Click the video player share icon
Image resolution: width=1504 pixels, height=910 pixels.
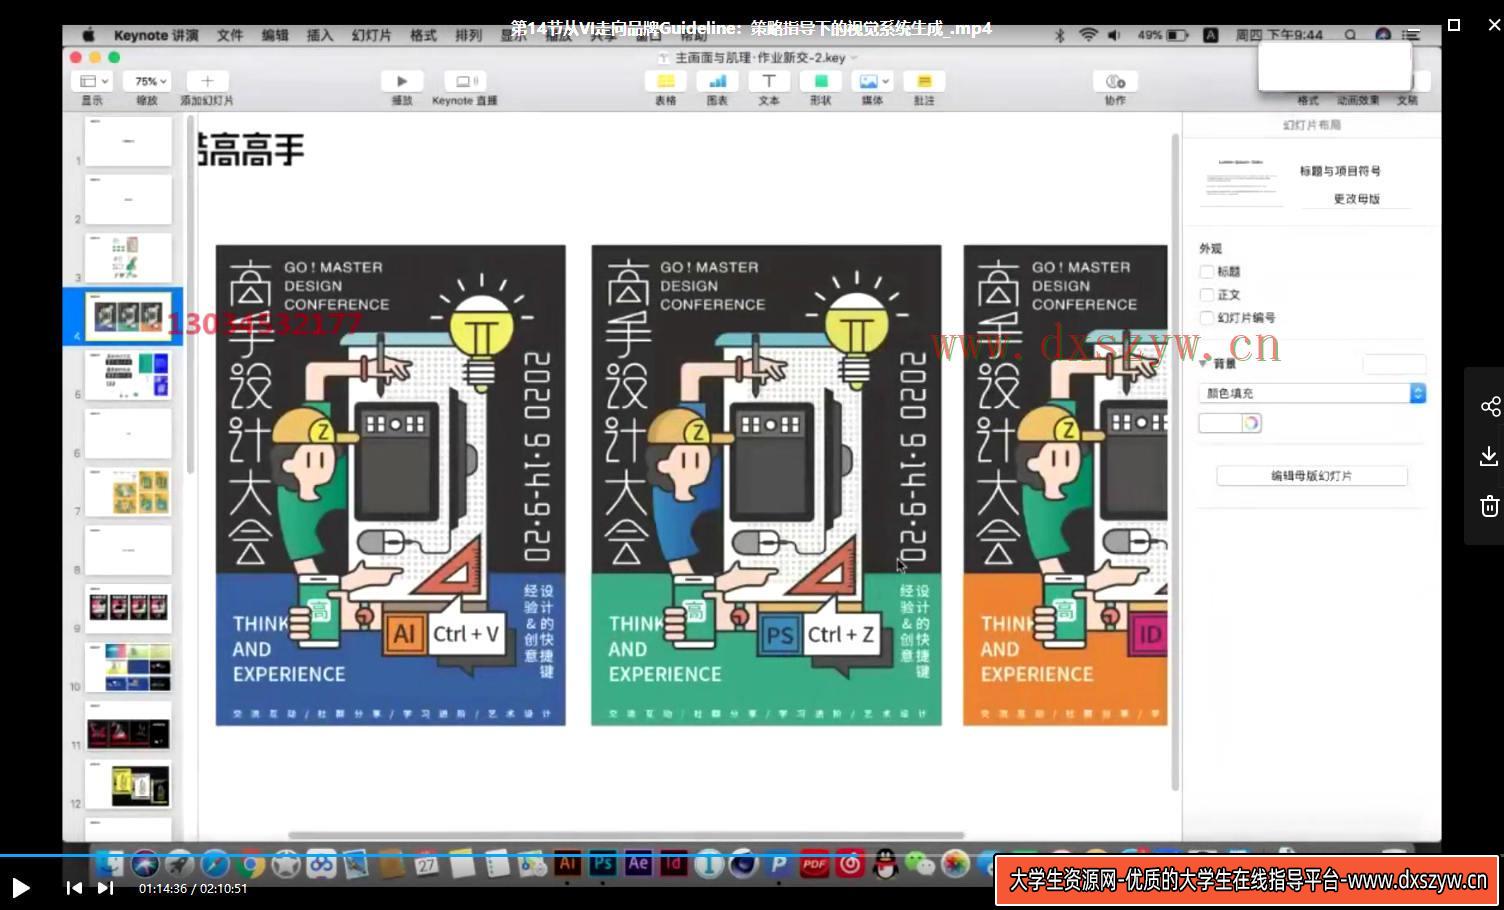1490,406
